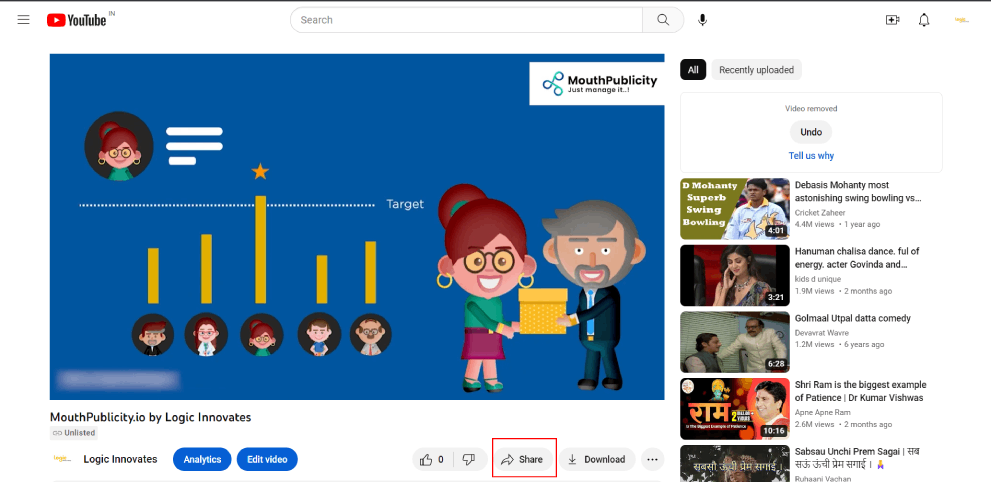Open the Create video camera icon
This screenshot has height=482, width=991.
[892, 20]
